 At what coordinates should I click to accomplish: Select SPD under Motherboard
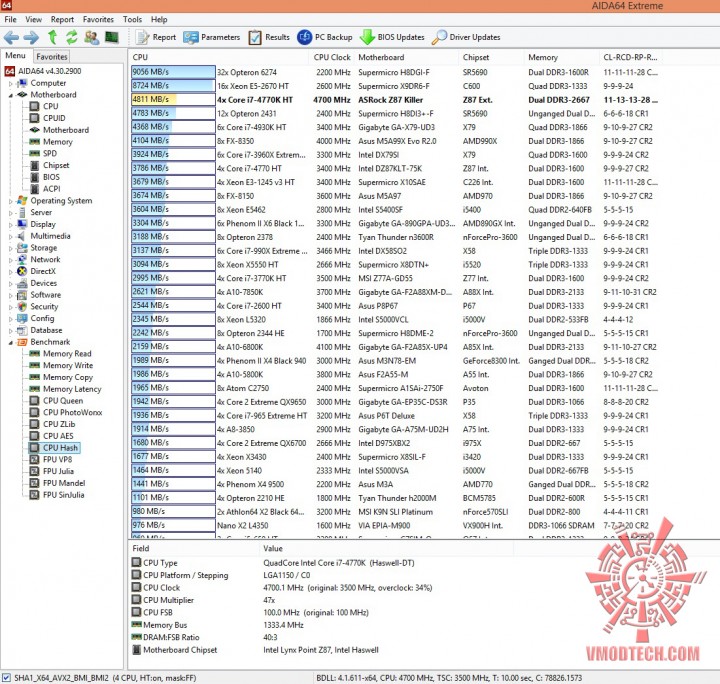(x=50, y=153)
